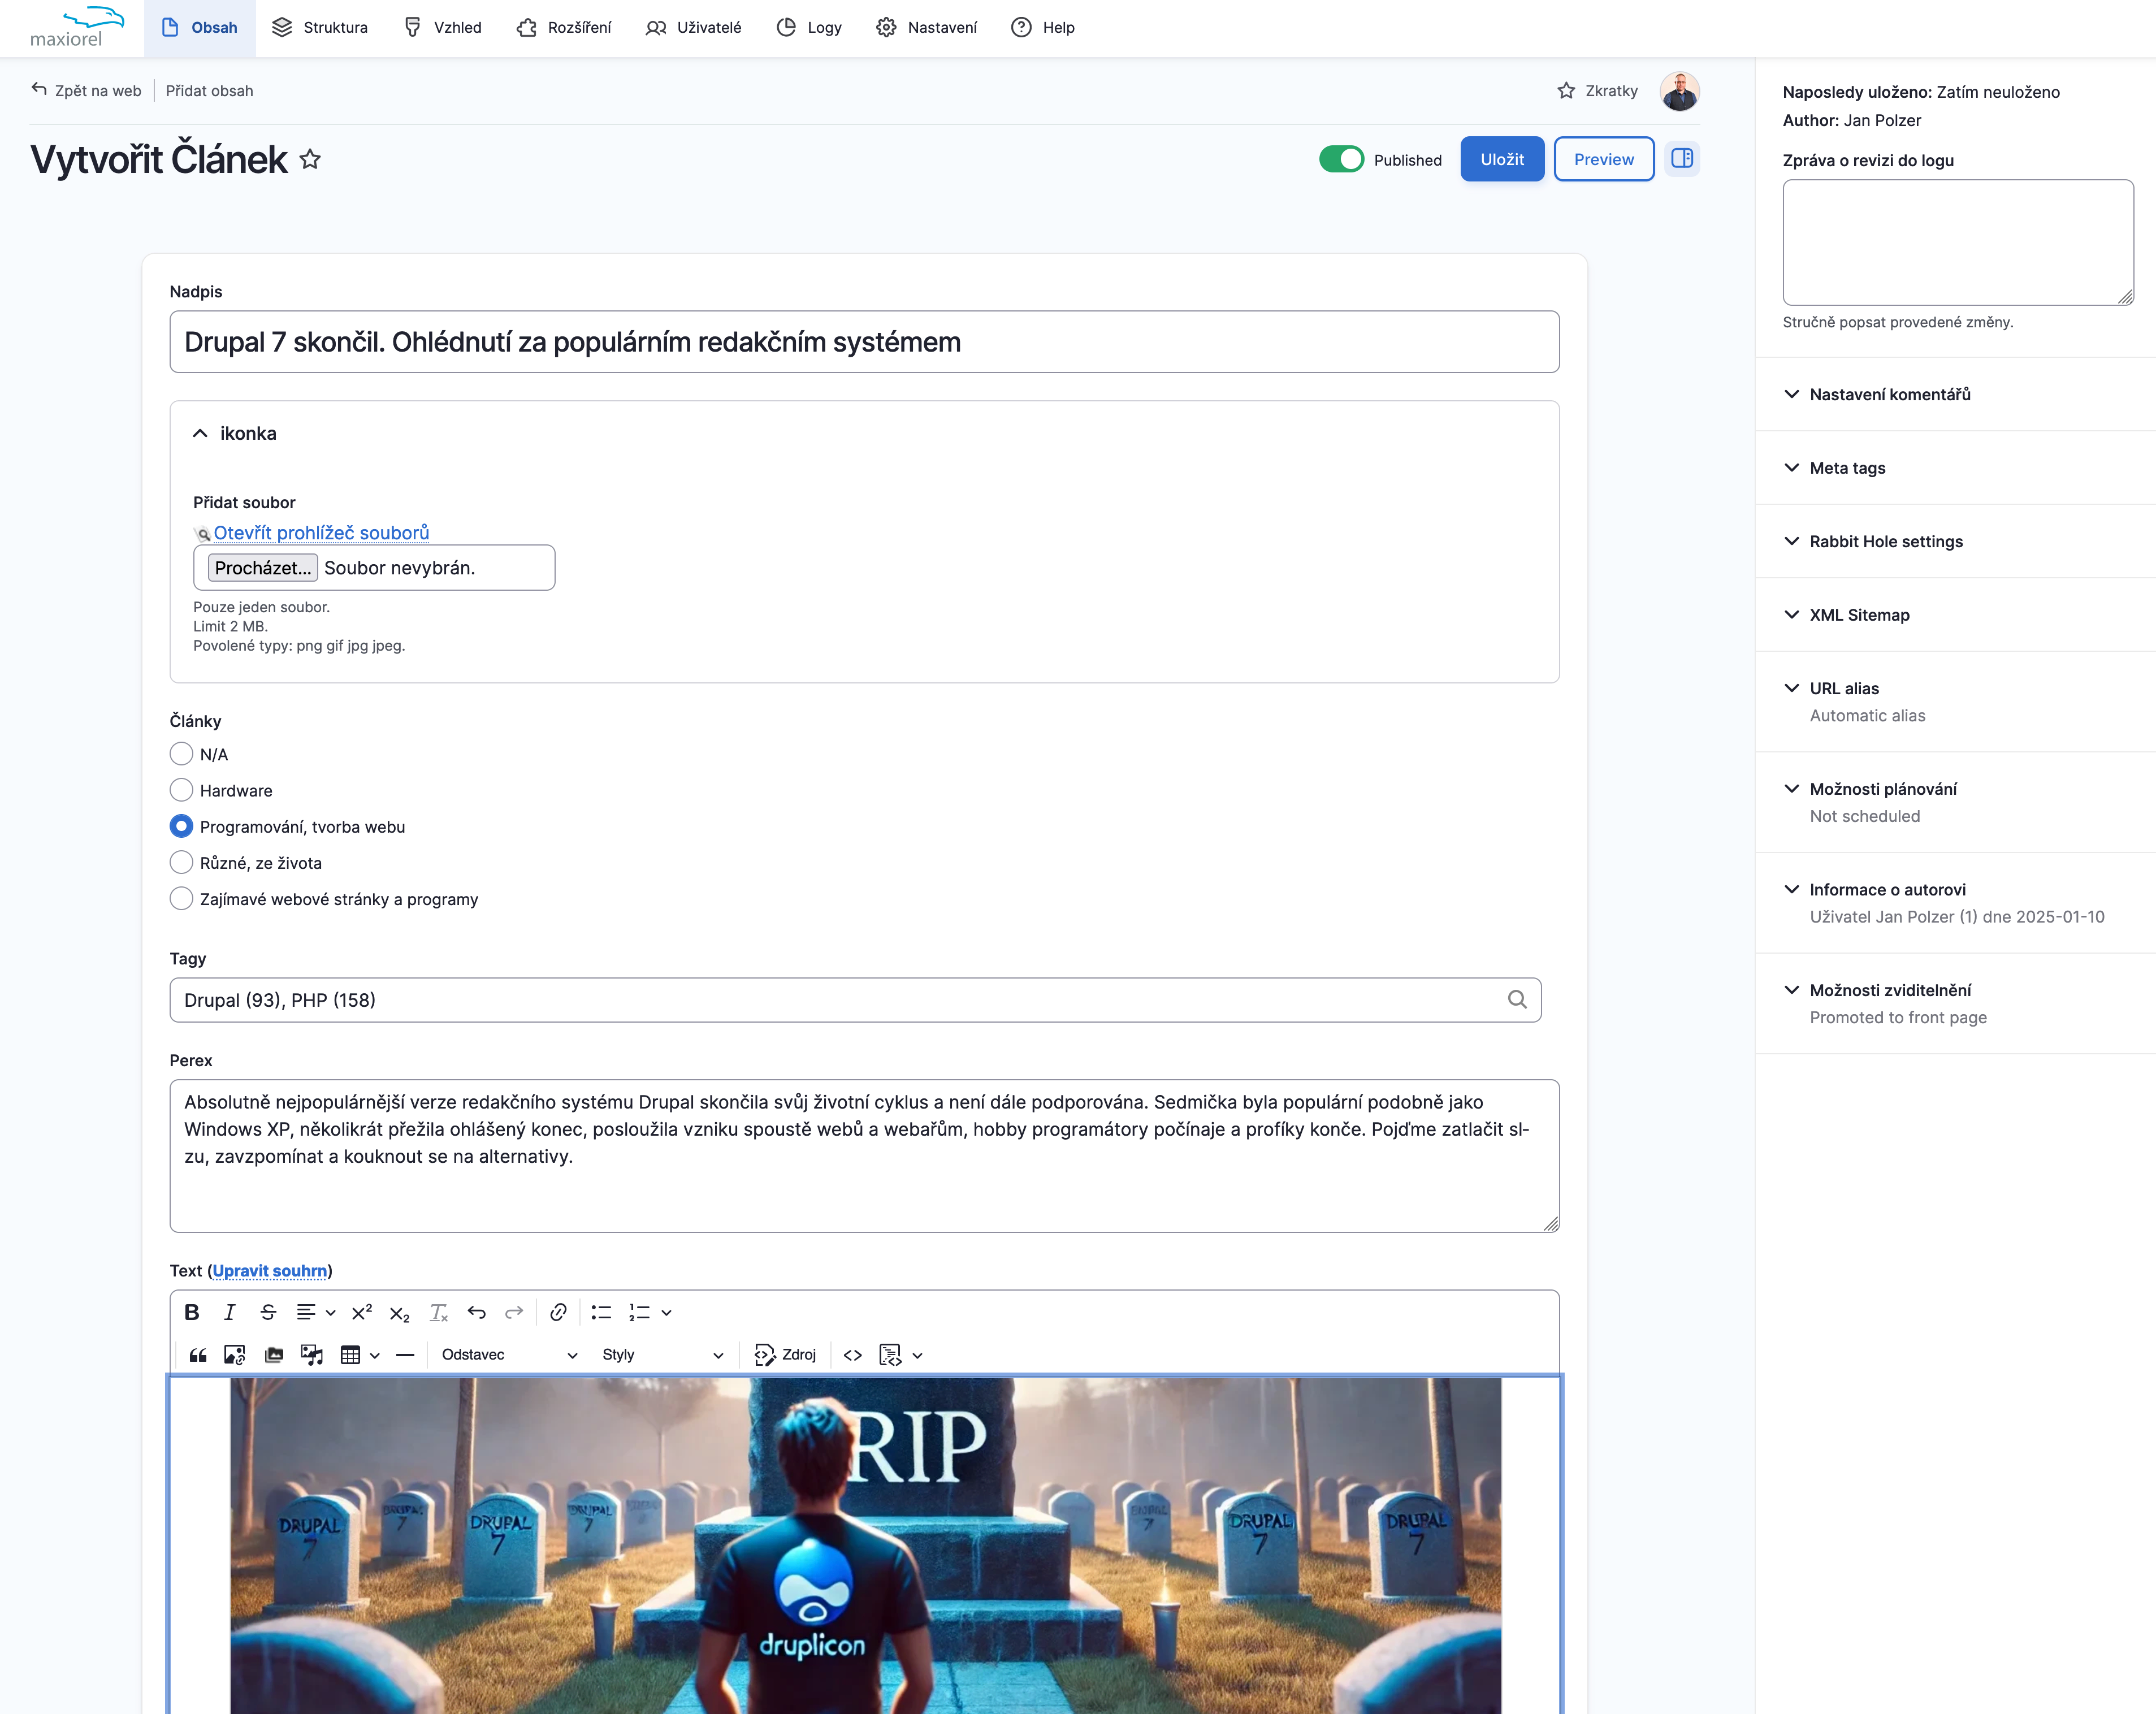
Task: Insert a horizontal line
Action: click(405, 1355)
